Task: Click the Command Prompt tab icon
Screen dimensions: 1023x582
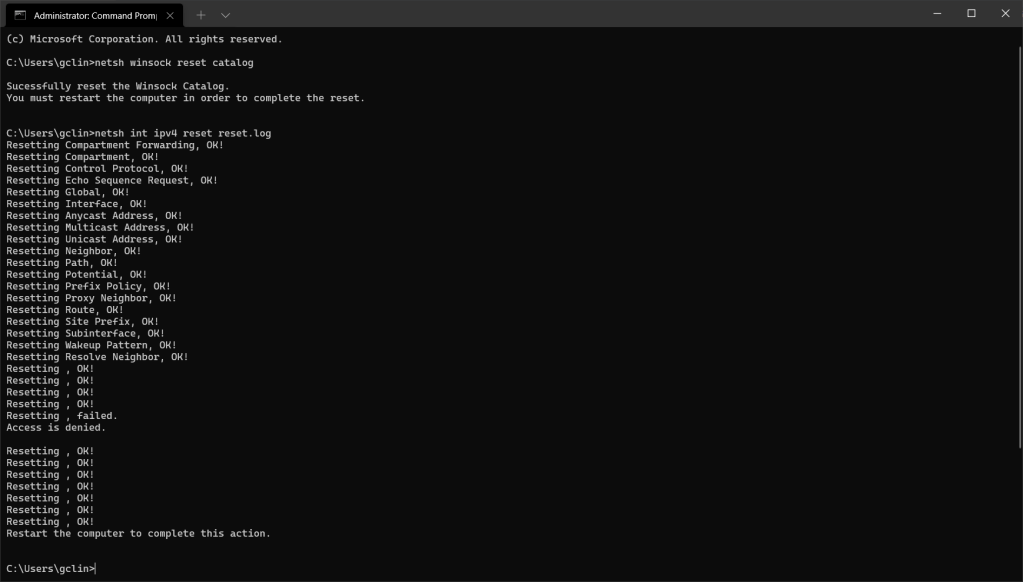Action: point(20,15)
